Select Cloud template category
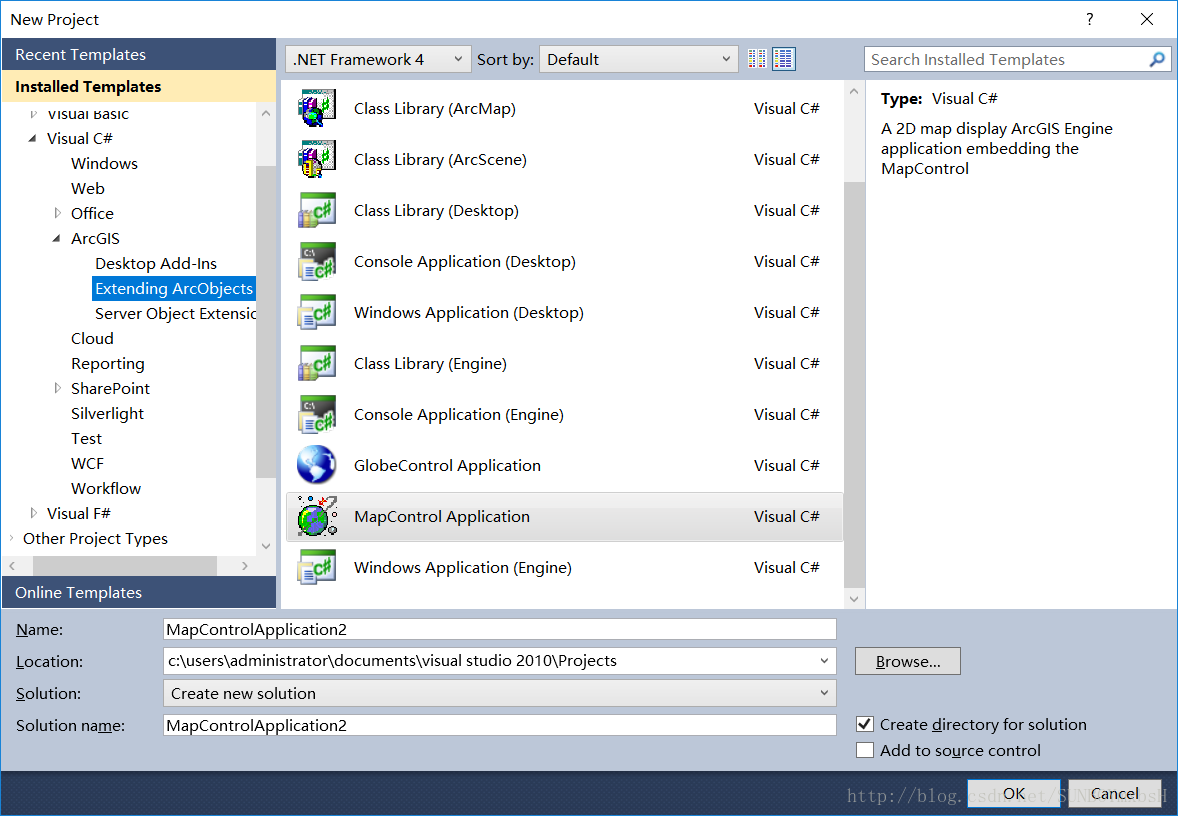 pyautogui.click(x=92, y=338)
